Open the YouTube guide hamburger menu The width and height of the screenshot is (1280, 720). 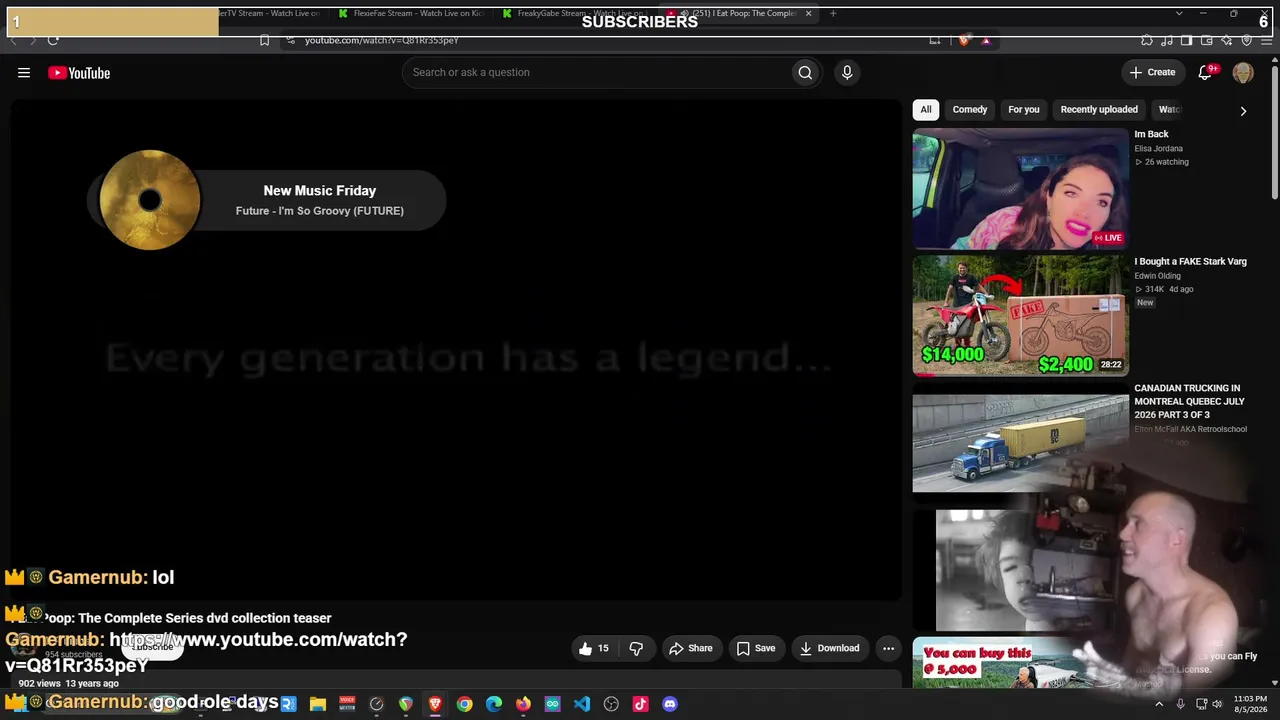tap(24, 72)
